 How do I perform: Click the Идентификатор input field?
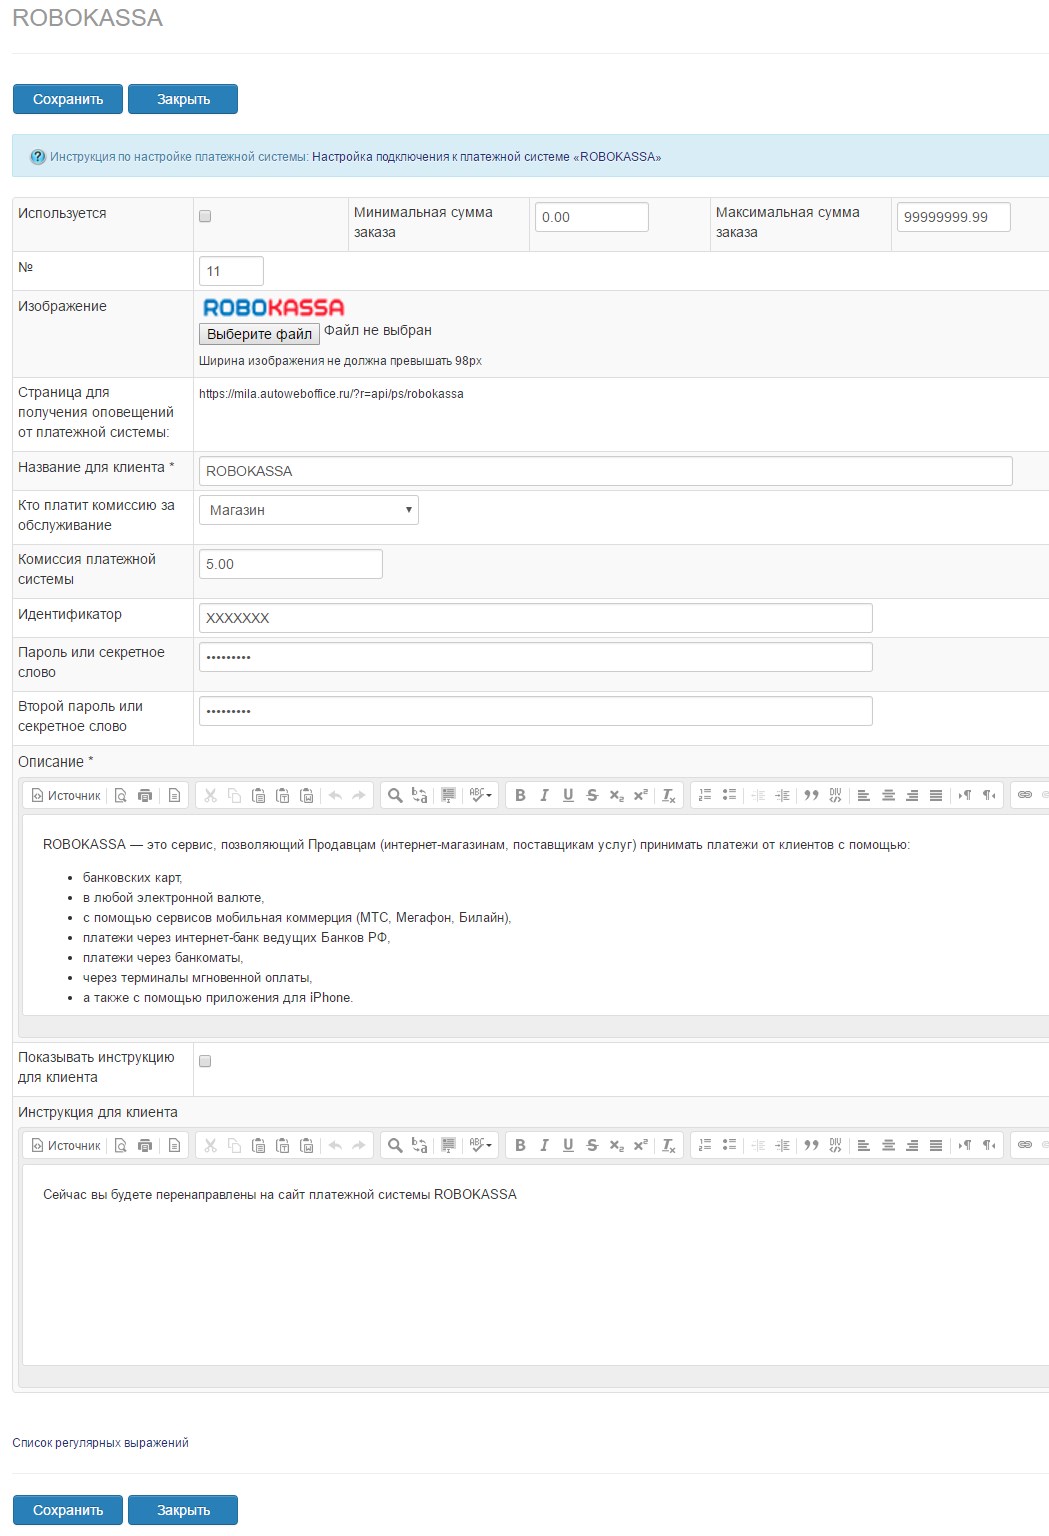(x=535, y=618)
